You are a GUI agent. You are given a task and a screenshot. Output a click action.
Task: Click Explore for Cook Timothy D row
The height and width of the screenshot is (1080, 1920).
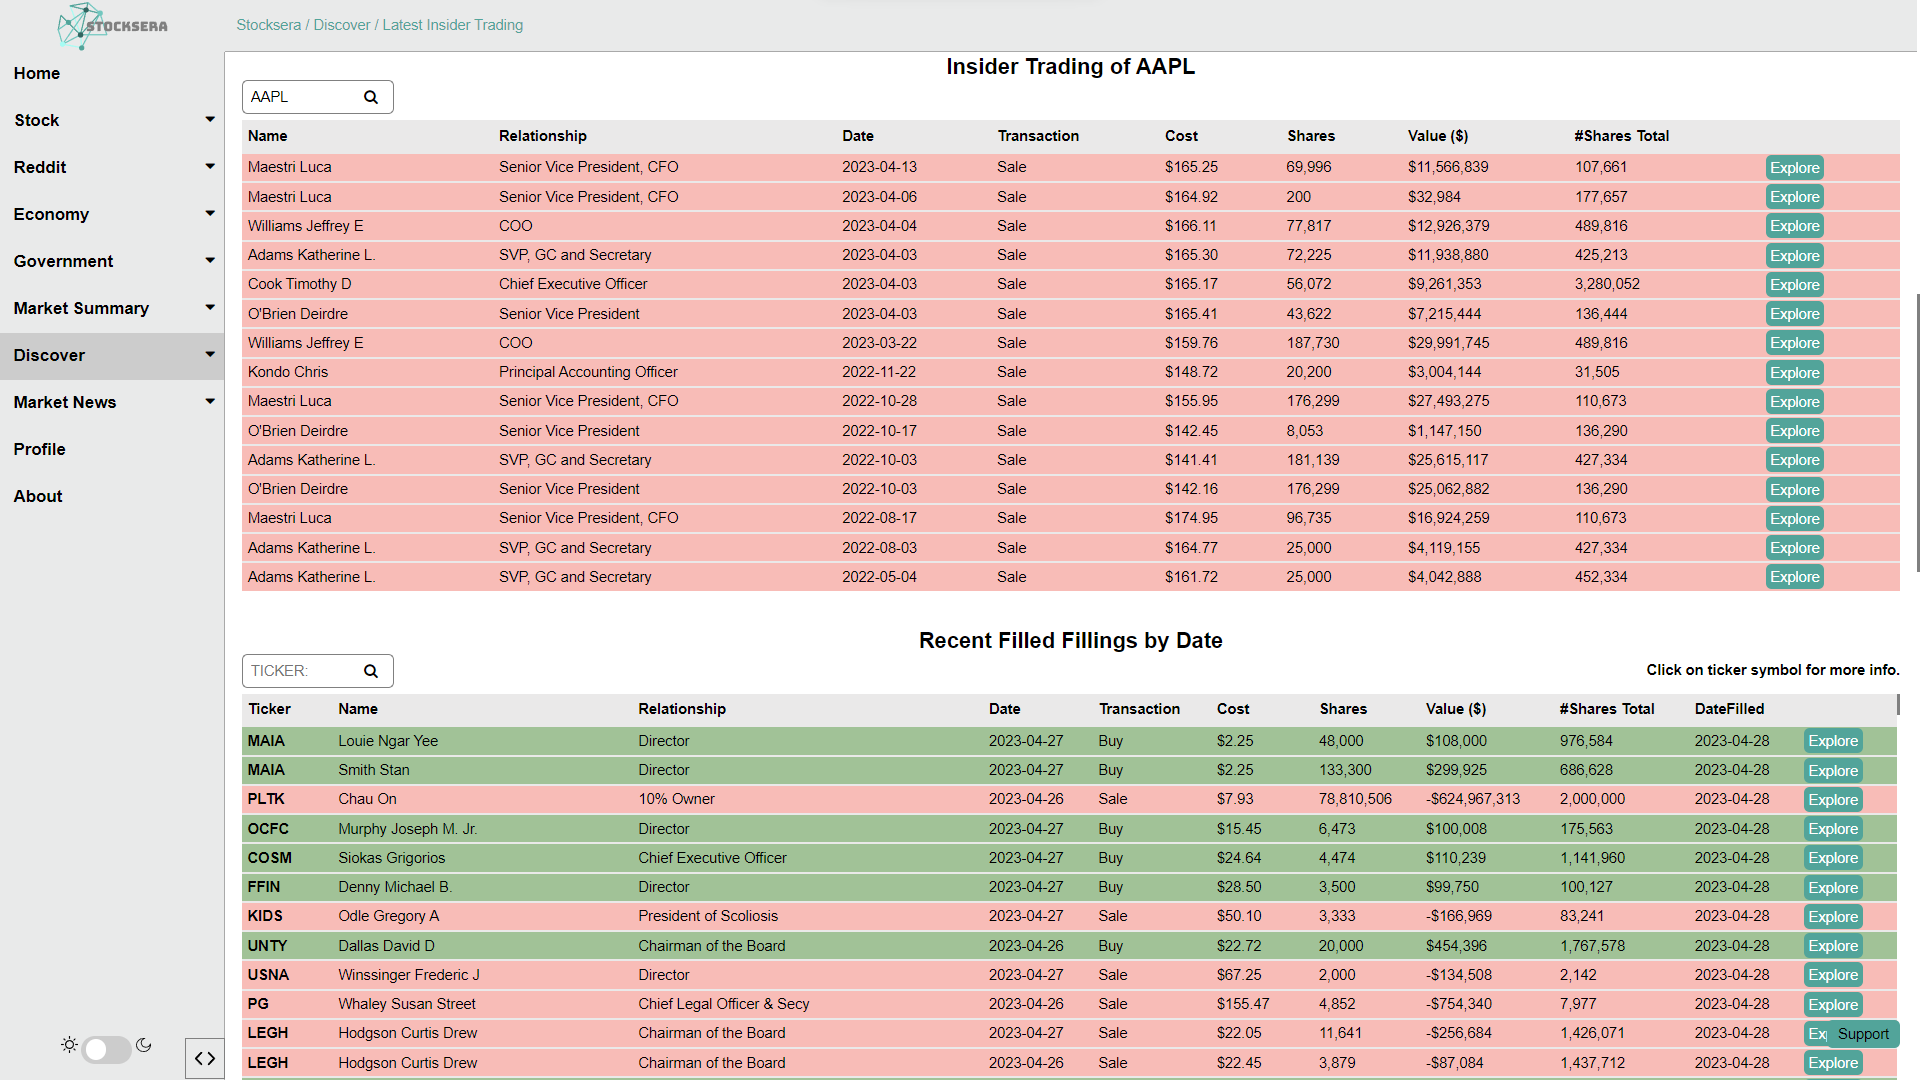point(1794,285)
